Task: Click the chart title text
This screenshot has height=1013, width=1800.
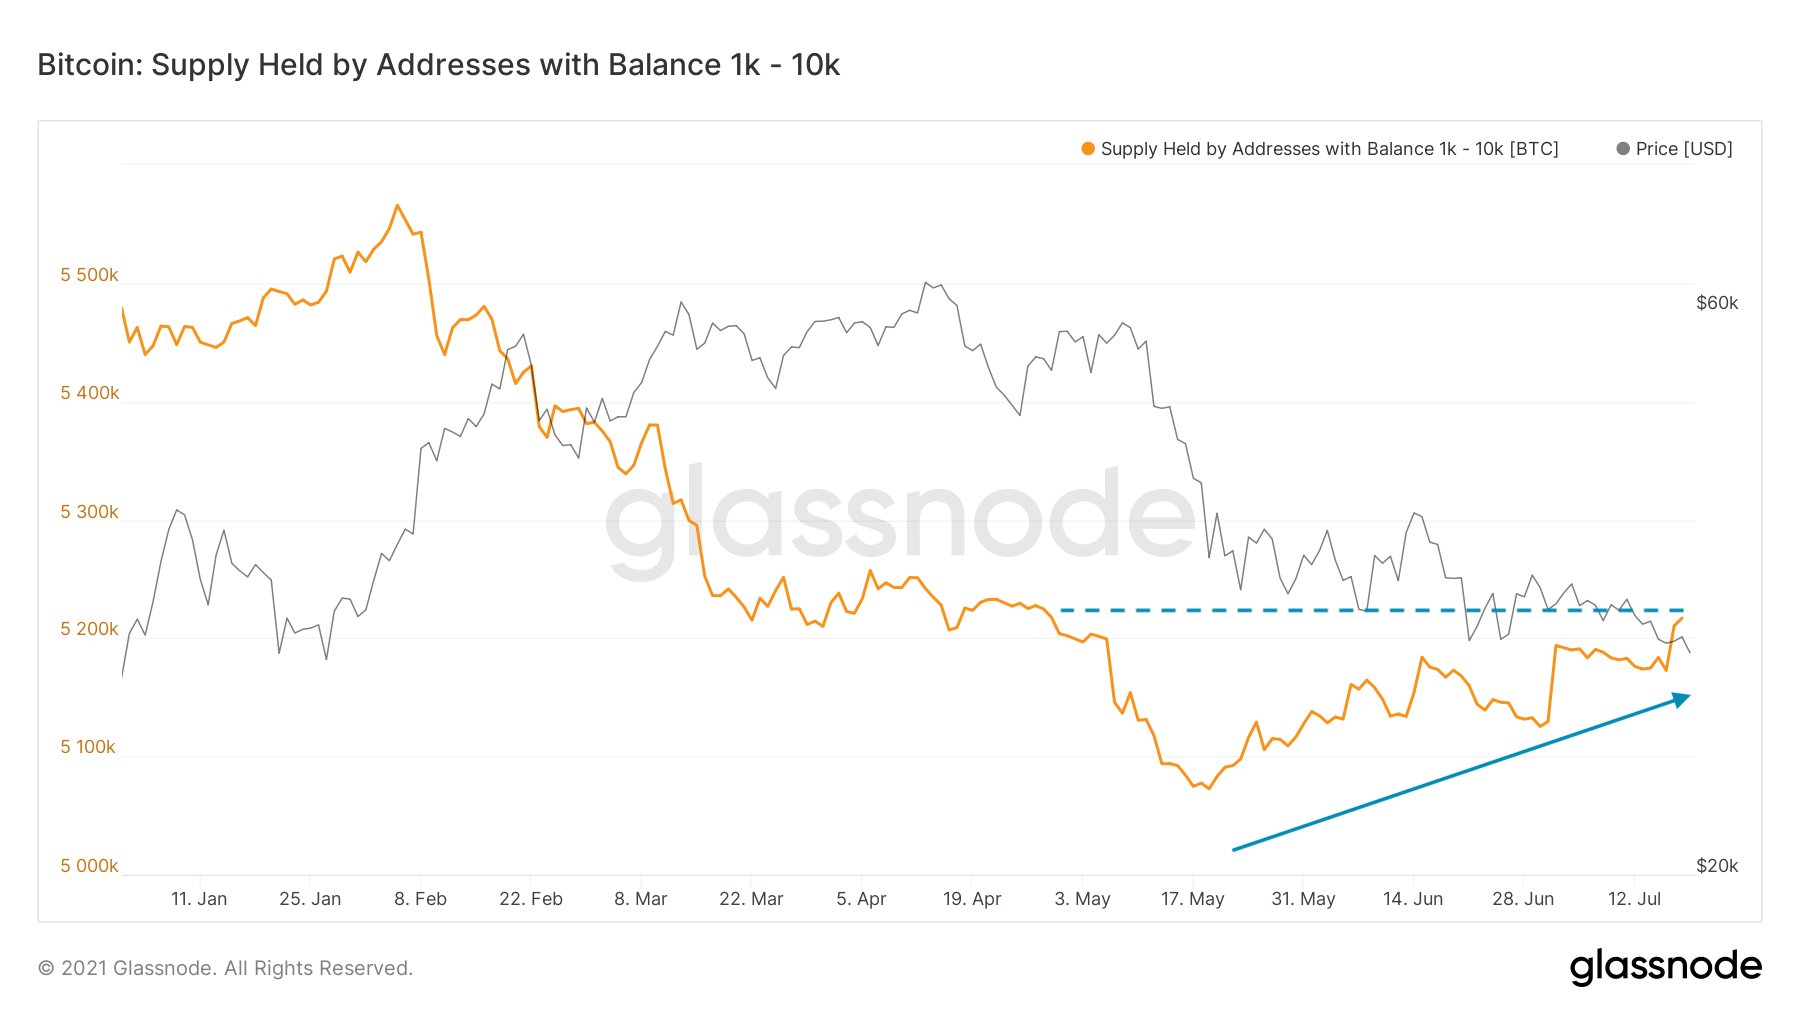Action: point(438,65)
